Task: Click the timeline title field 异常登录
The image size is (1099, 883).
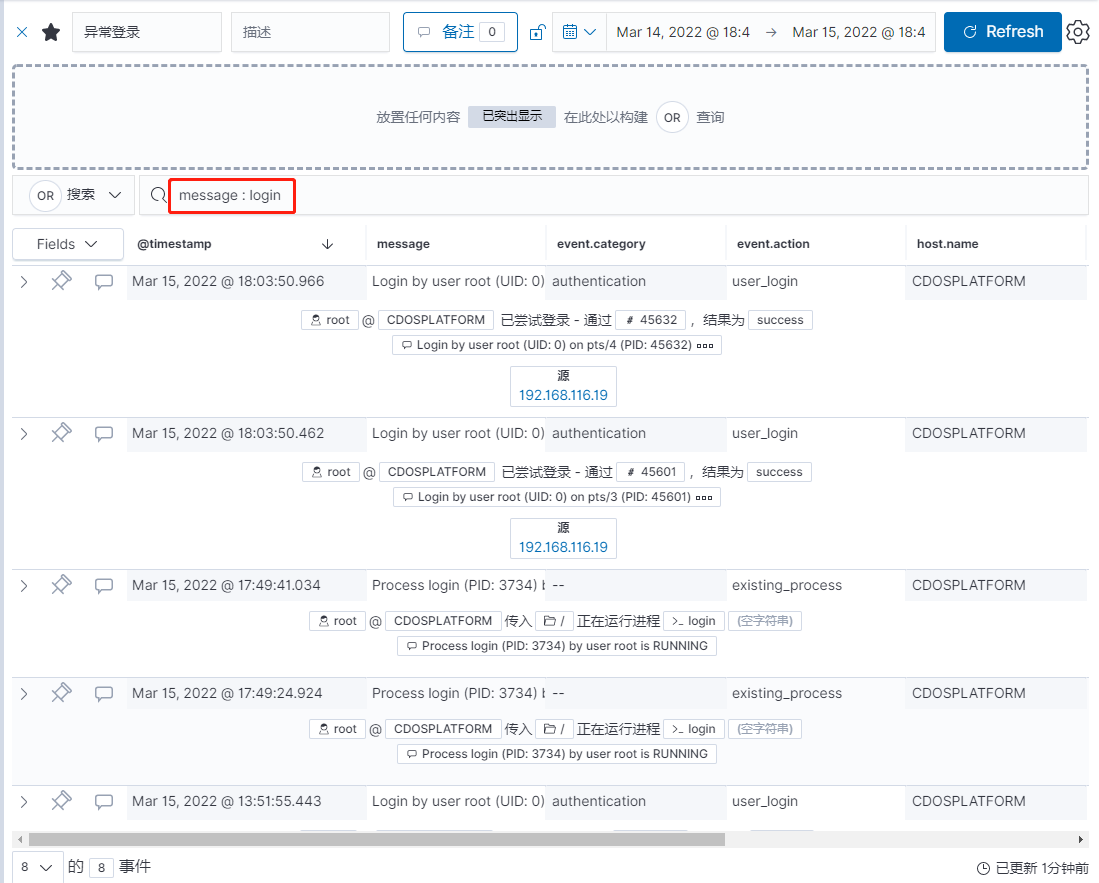Action: 146,32
